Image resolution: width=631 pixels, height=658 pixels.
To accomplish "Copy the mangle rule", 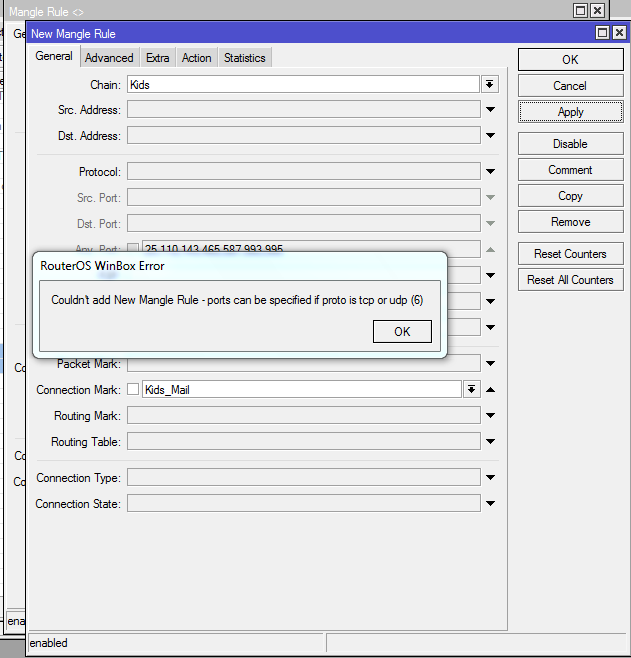I will [x=570, y=196].
